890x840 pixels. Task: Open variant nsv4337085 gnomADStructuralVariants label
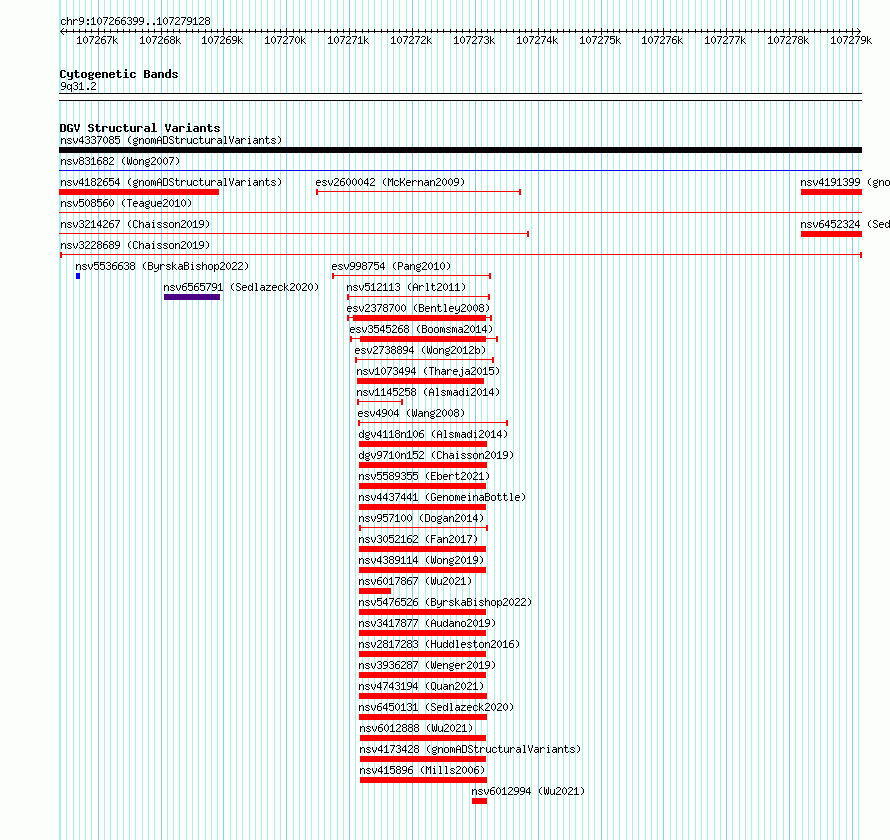171,140
